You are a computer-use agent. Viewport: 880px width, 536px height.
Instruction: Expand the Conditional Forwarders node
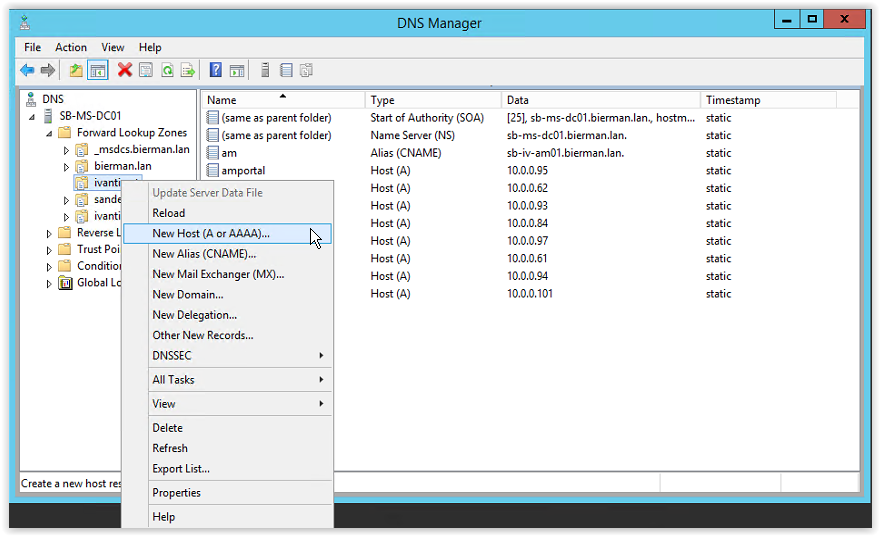tap(49, 267)
